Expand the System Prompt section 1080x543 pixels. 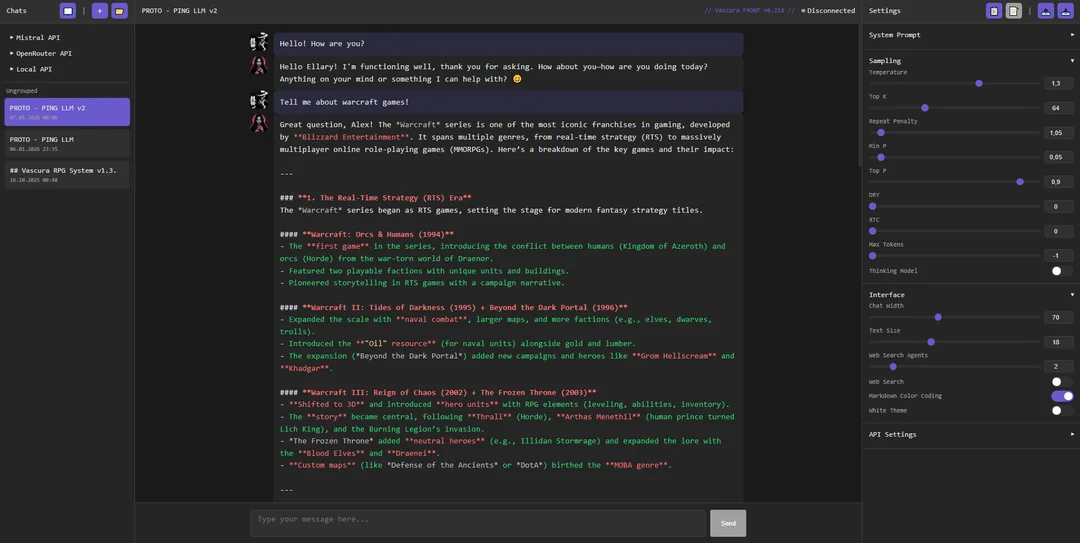[971, 35]
